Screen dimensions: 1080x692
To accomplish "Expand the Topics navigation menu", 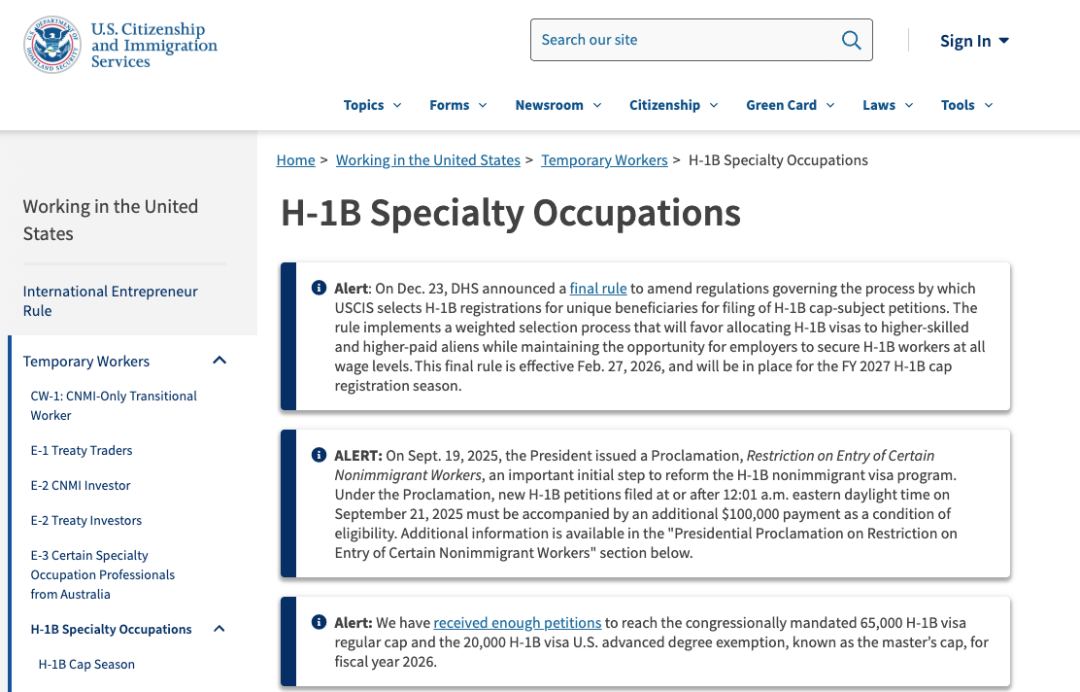I will pyautogui.click(x=372, y=105).
